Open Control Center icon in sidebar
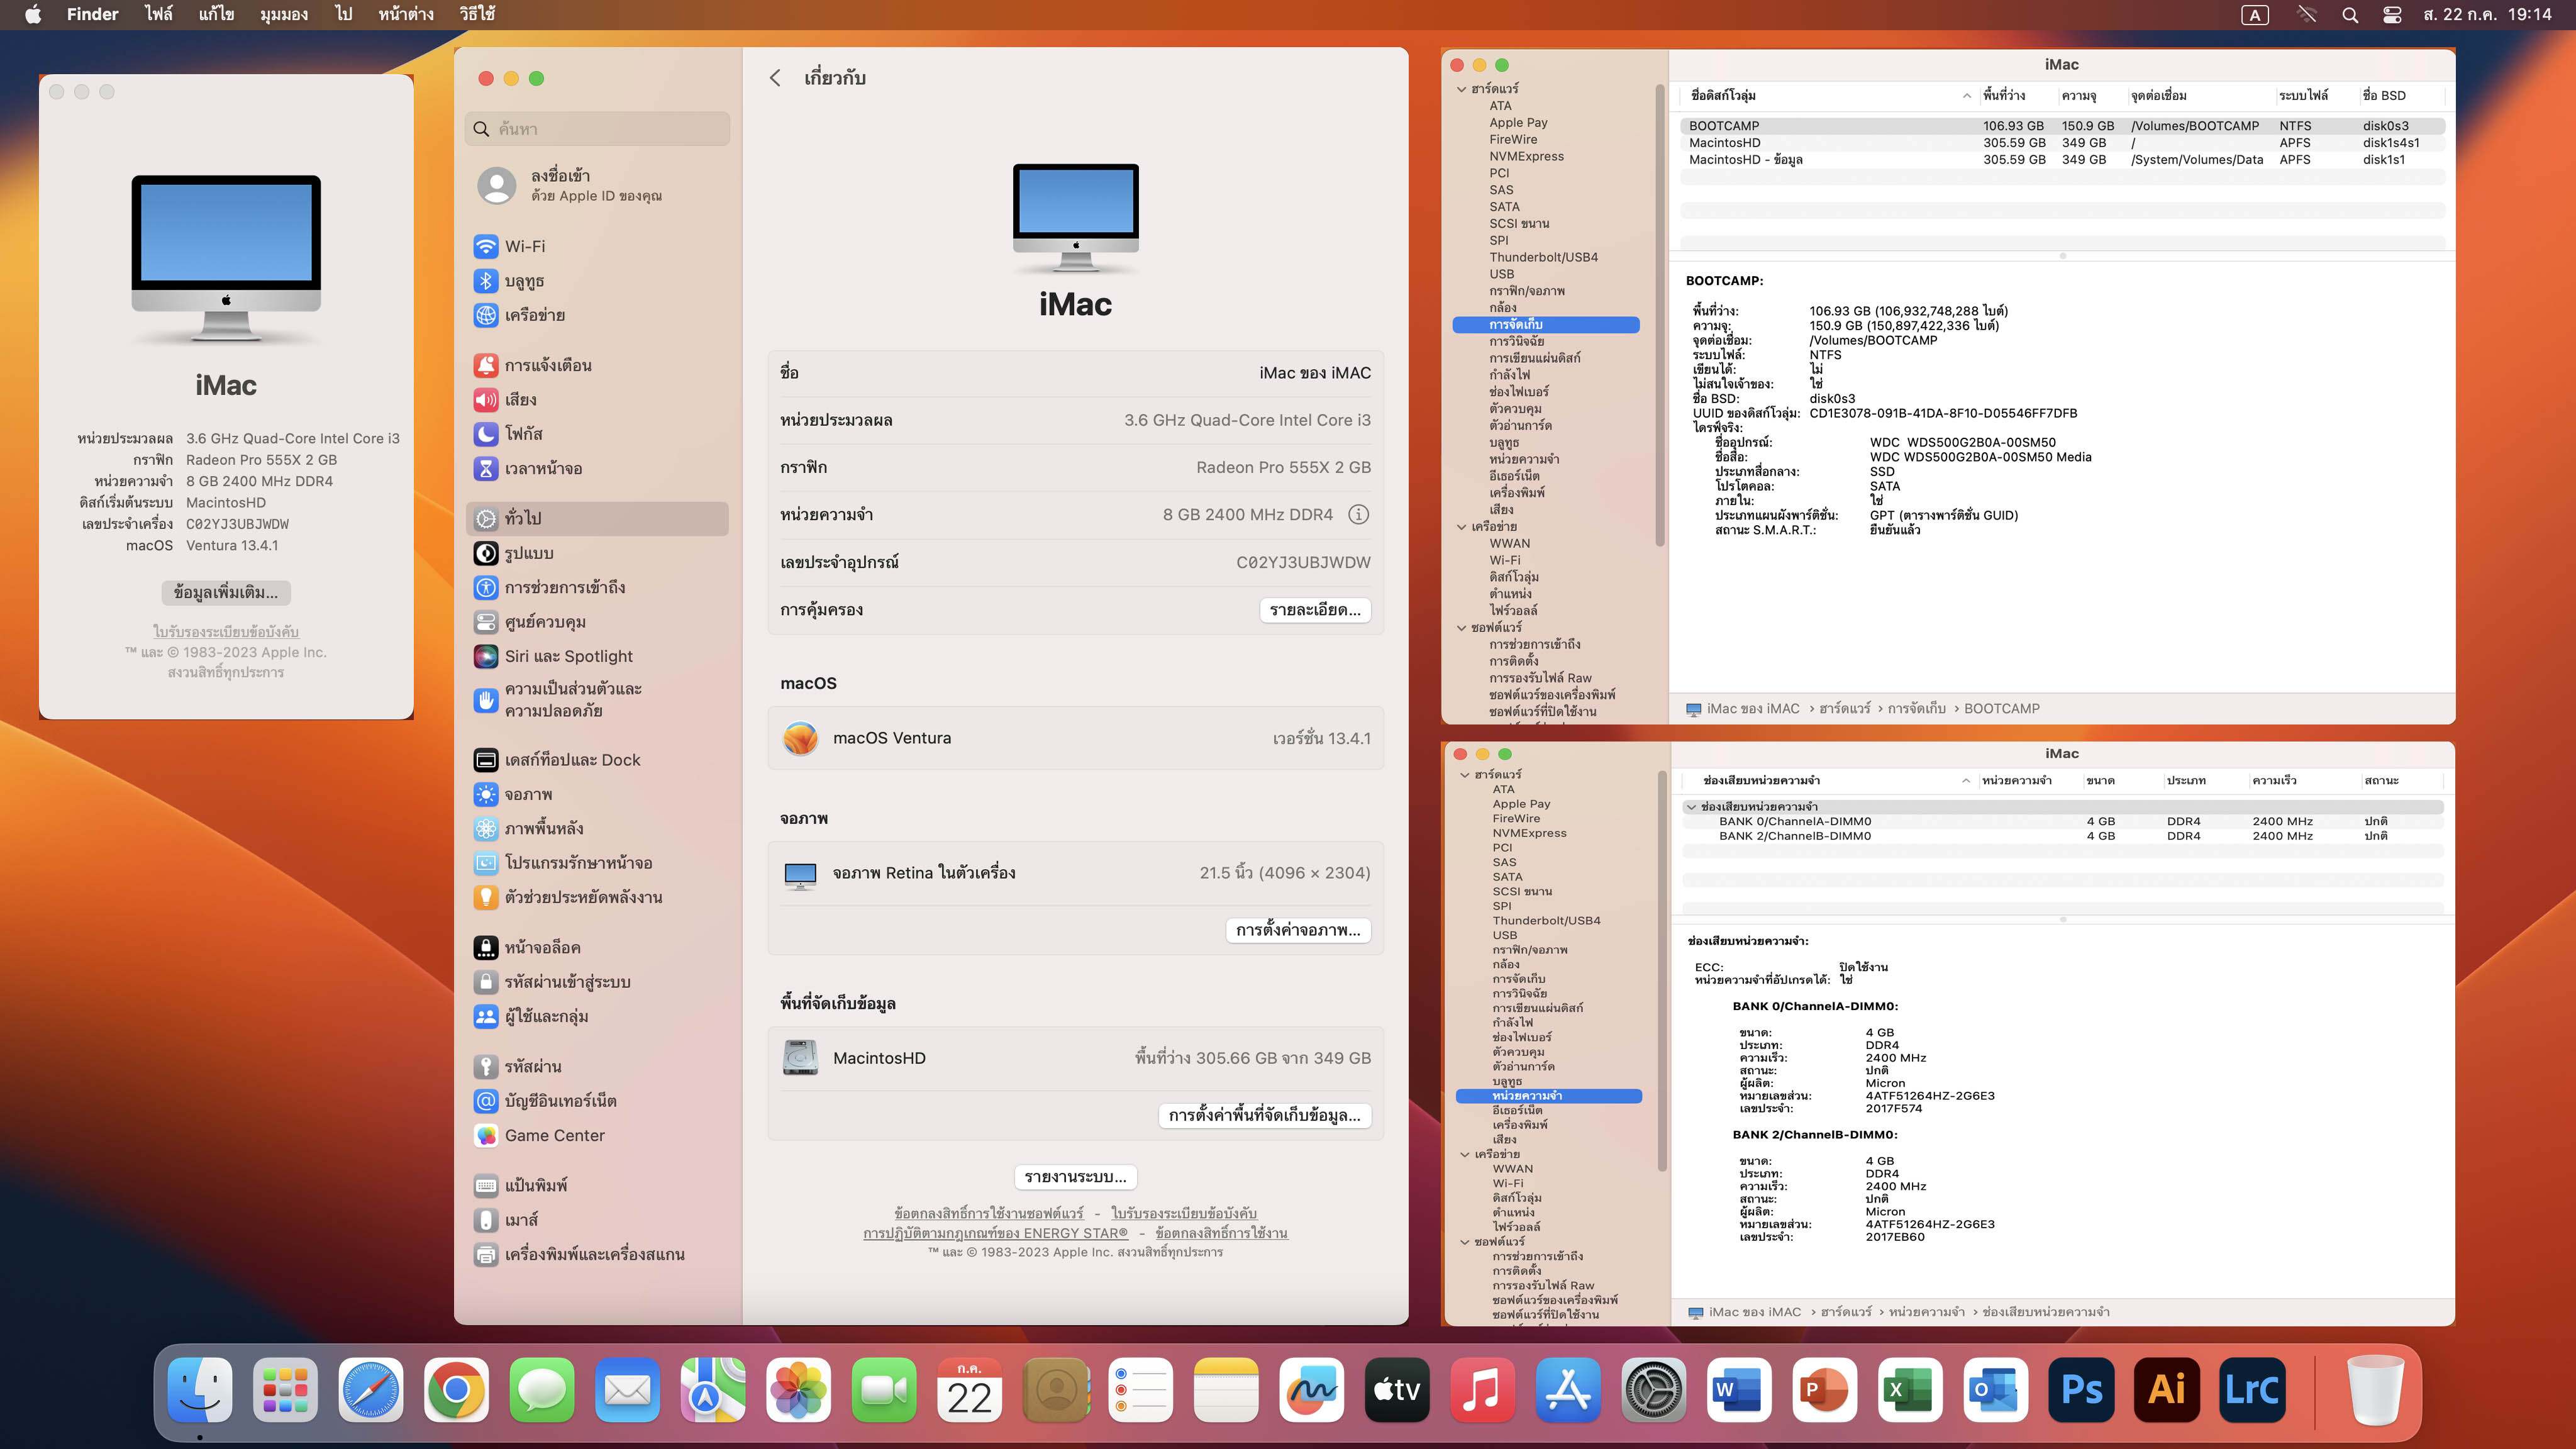This screenshot has width=2576, height=1449. [486, 622]
